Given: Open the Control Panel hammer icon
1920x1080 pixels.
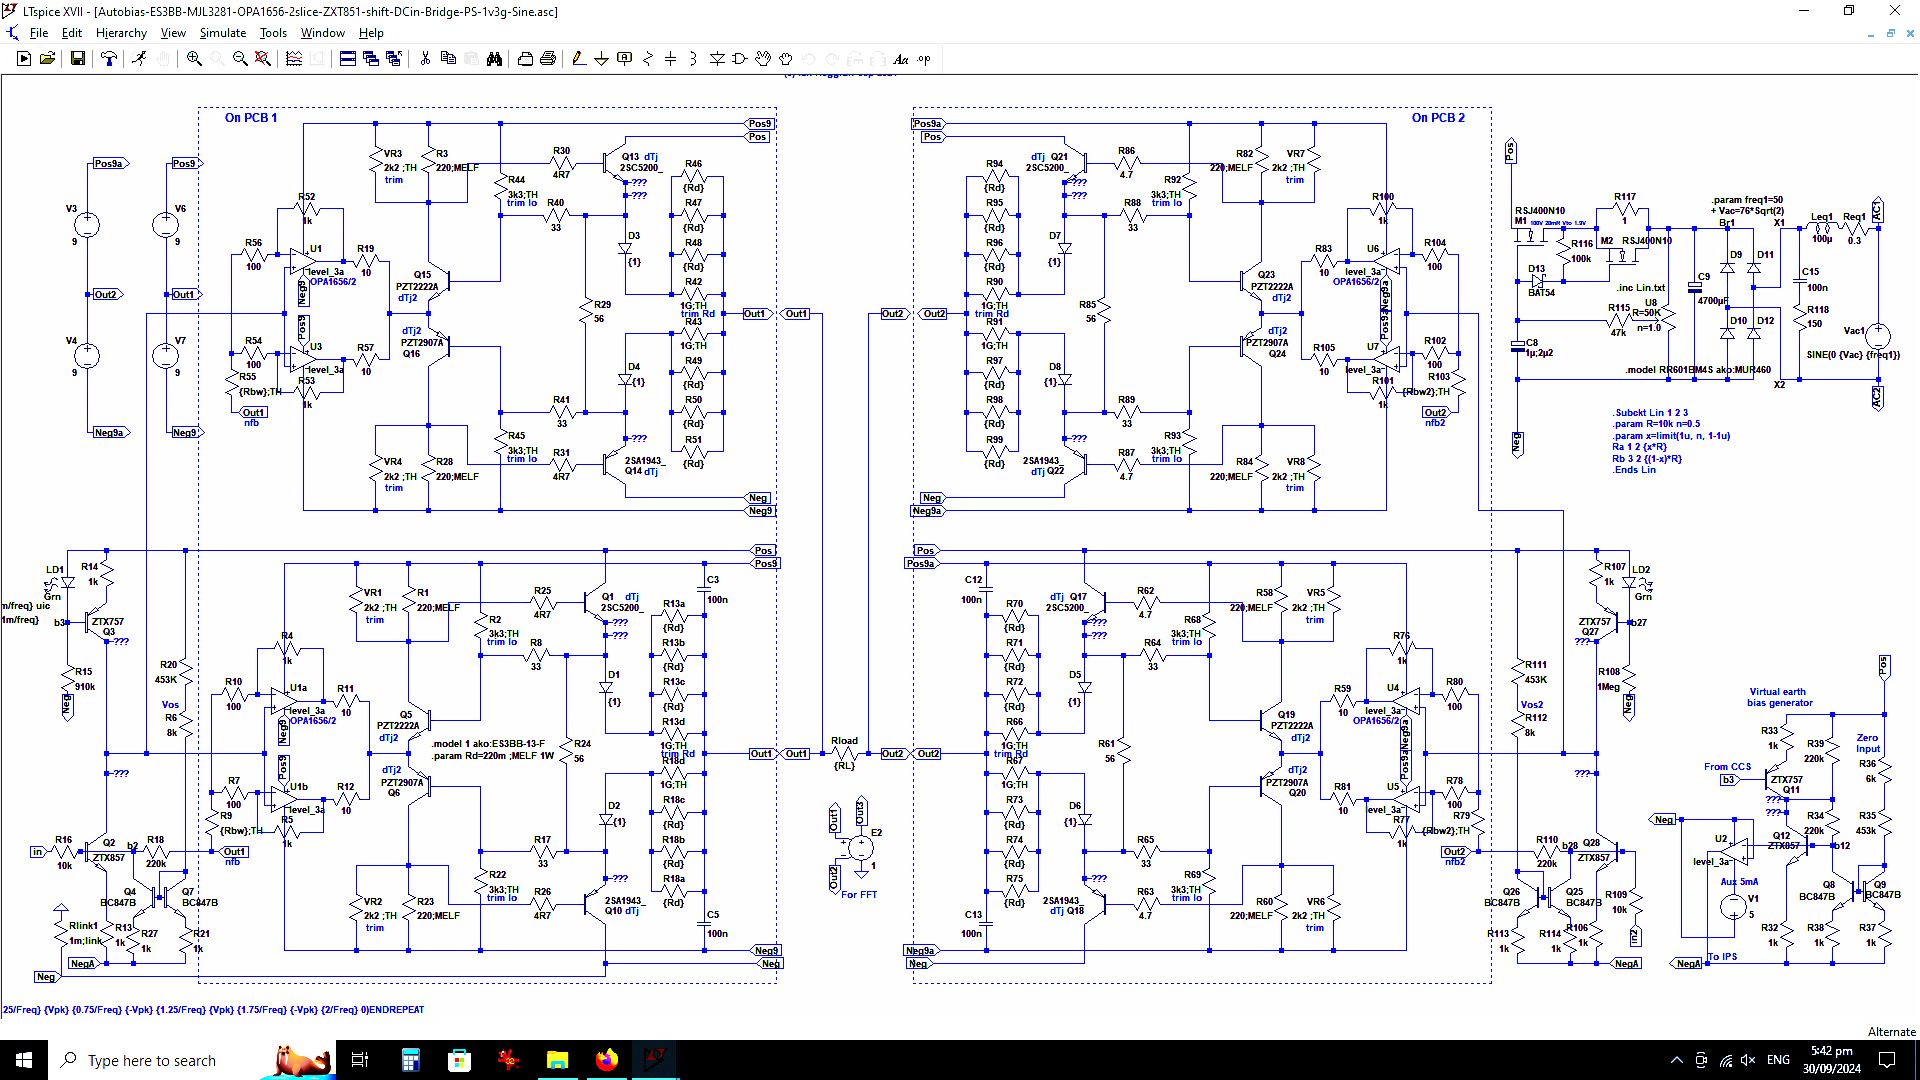Looking at the screenshot, I should [109, 59].
